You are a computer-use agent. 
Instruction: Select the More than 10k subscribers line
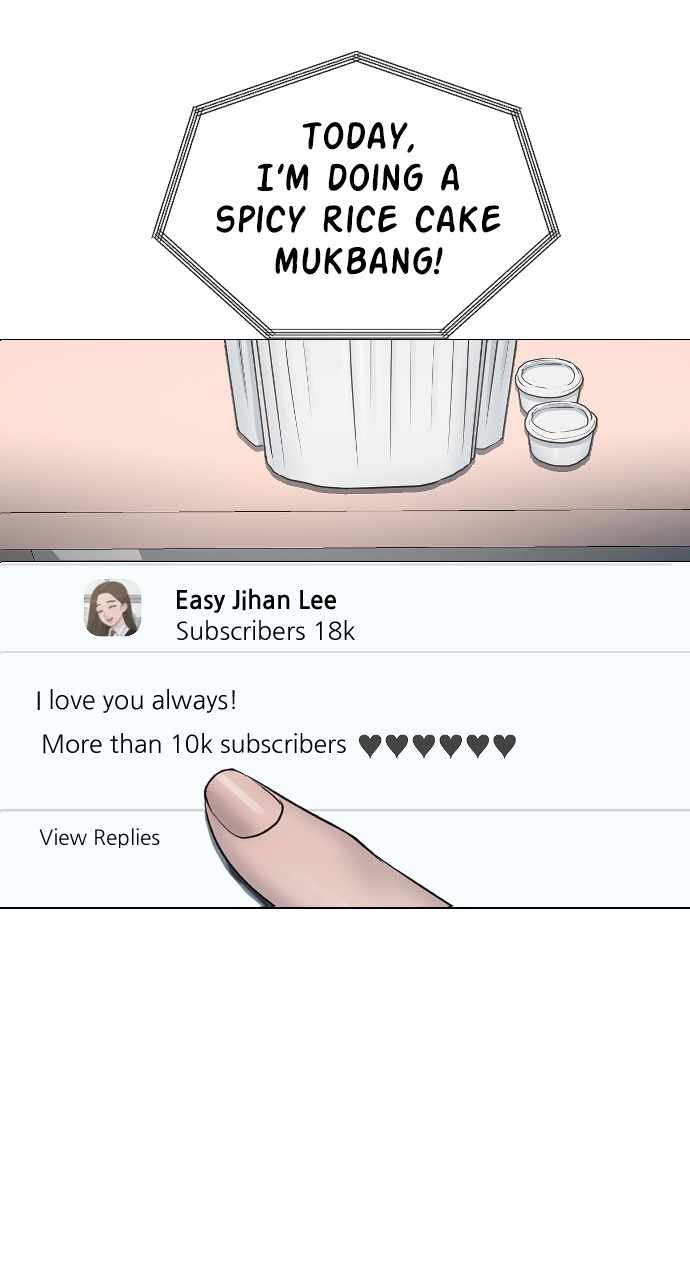pos(193,744)
